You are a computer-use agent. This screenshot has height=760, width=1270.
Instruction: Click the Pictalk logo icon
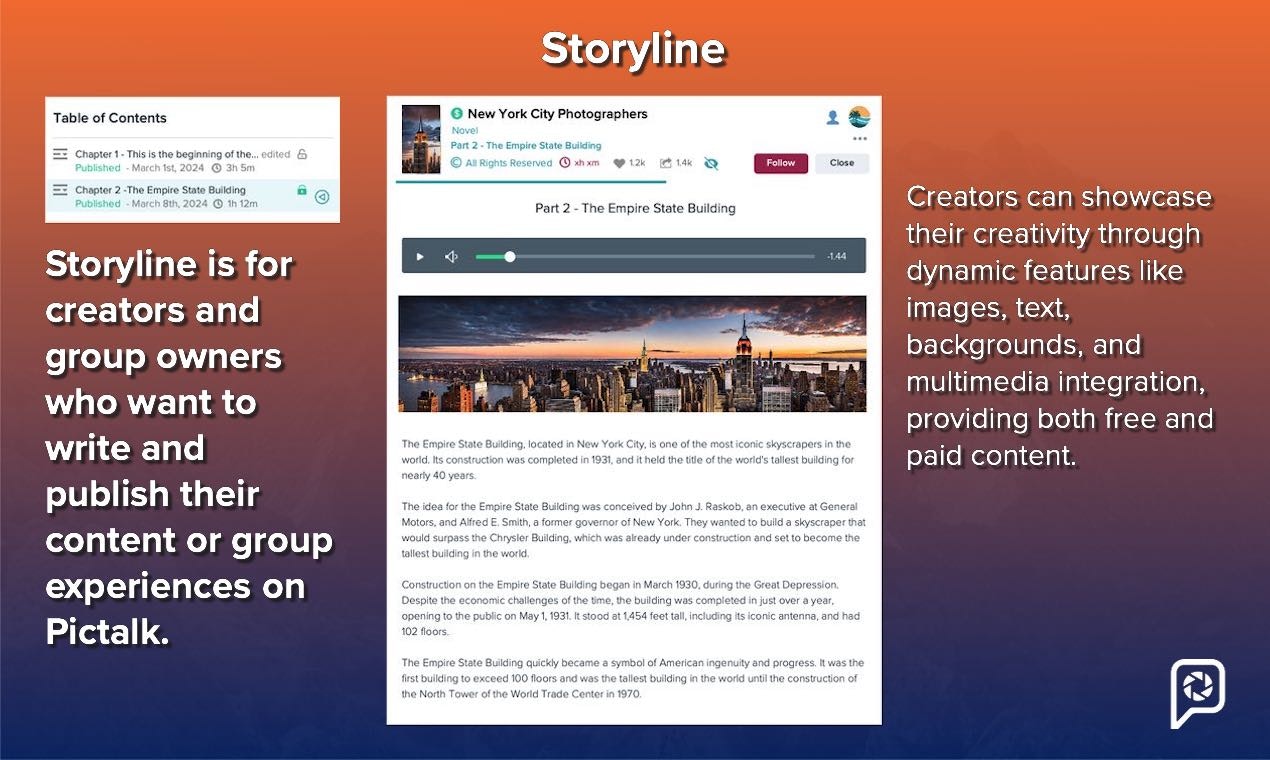[1198, 693]
